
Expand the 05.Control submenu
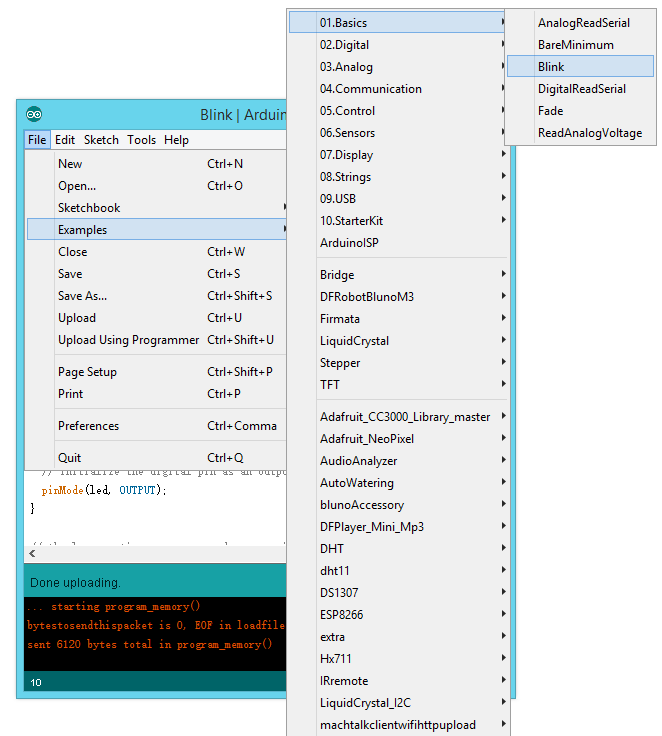pyautogui.click(x=397, y=111)
